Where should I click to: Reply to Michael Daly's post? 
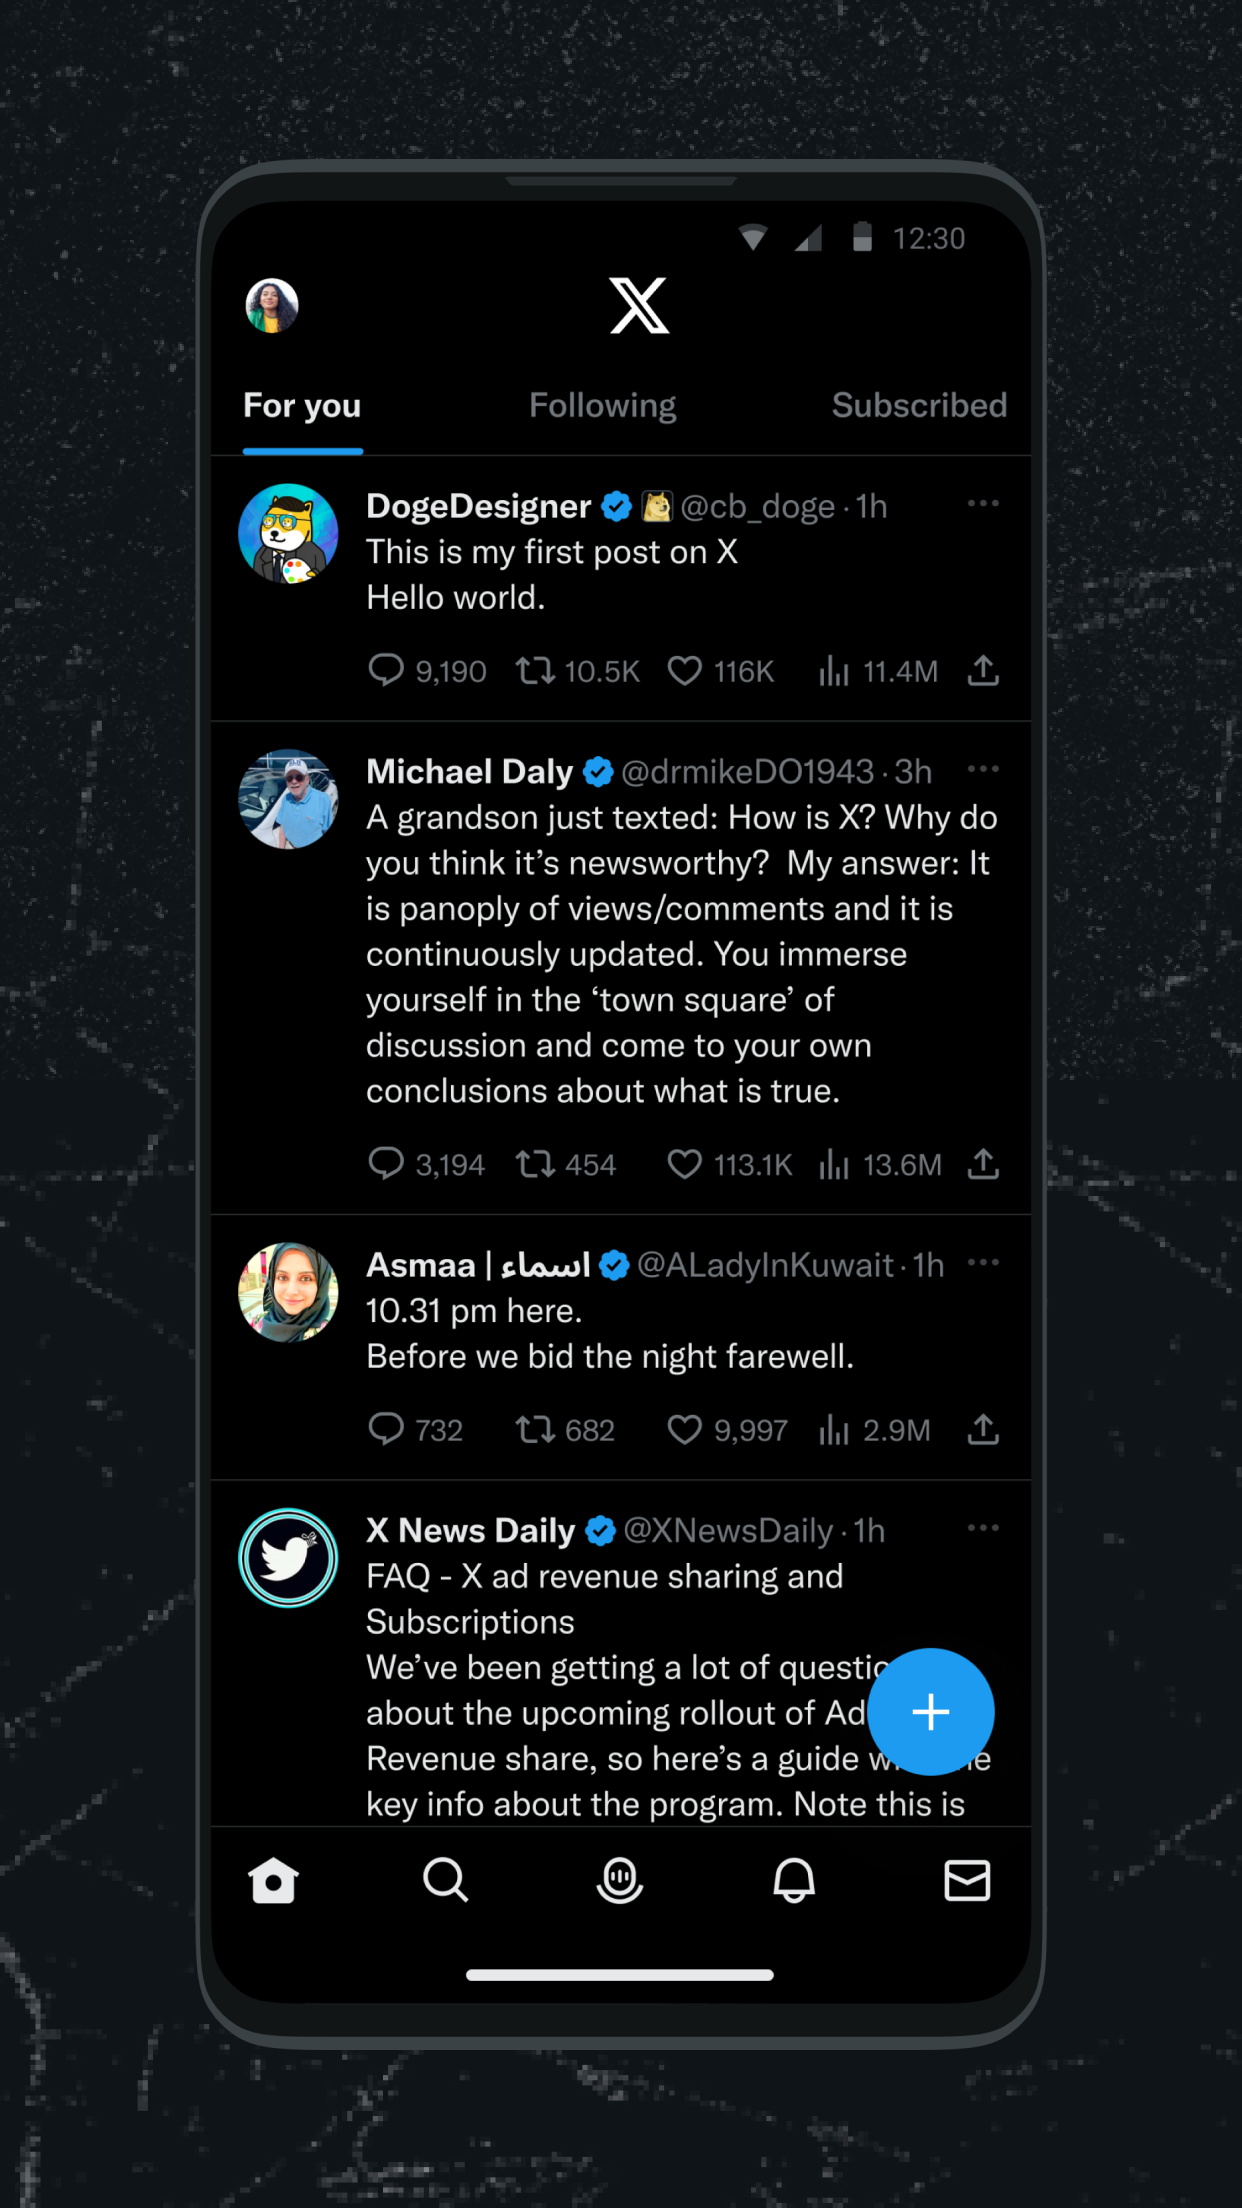pos(386,1164)
